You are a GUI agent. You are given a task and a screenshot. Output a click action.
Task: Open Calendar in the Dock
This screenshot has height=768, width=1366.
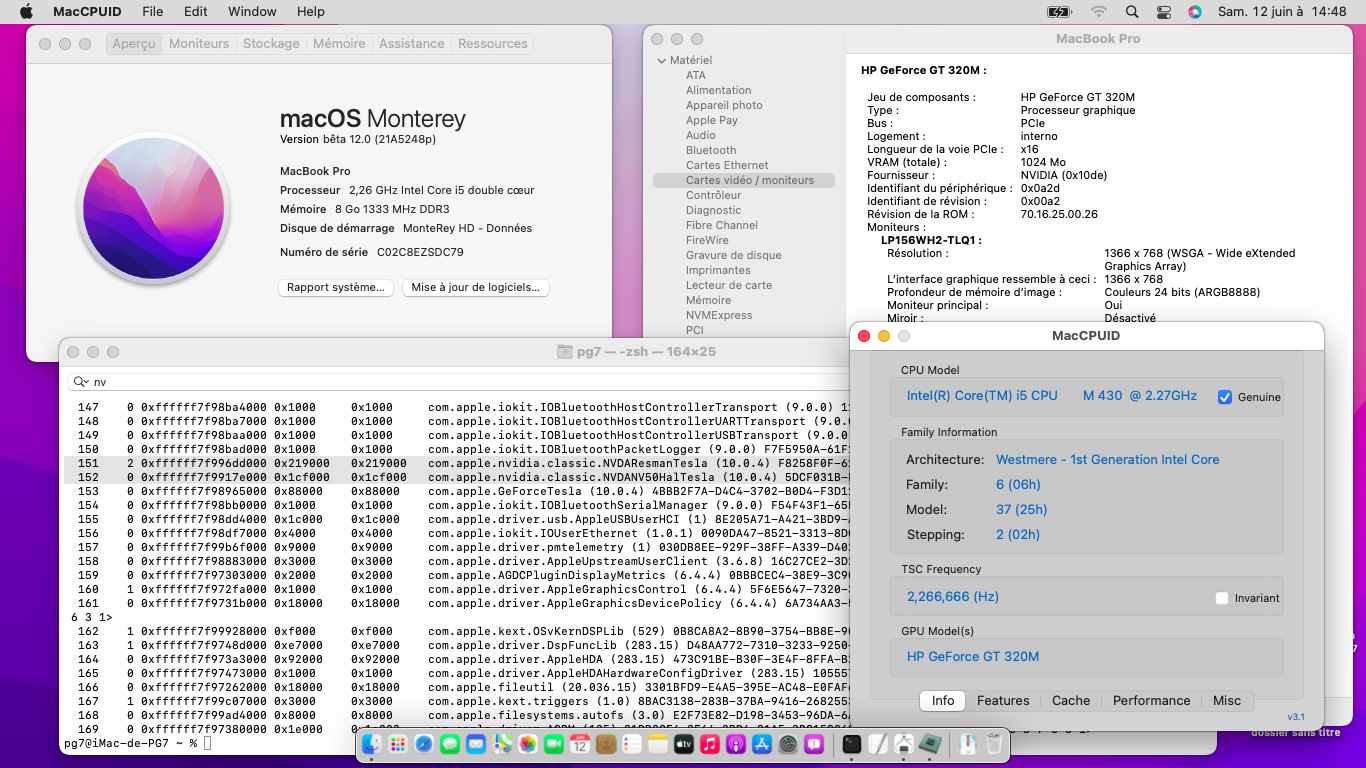pos(580,744)
